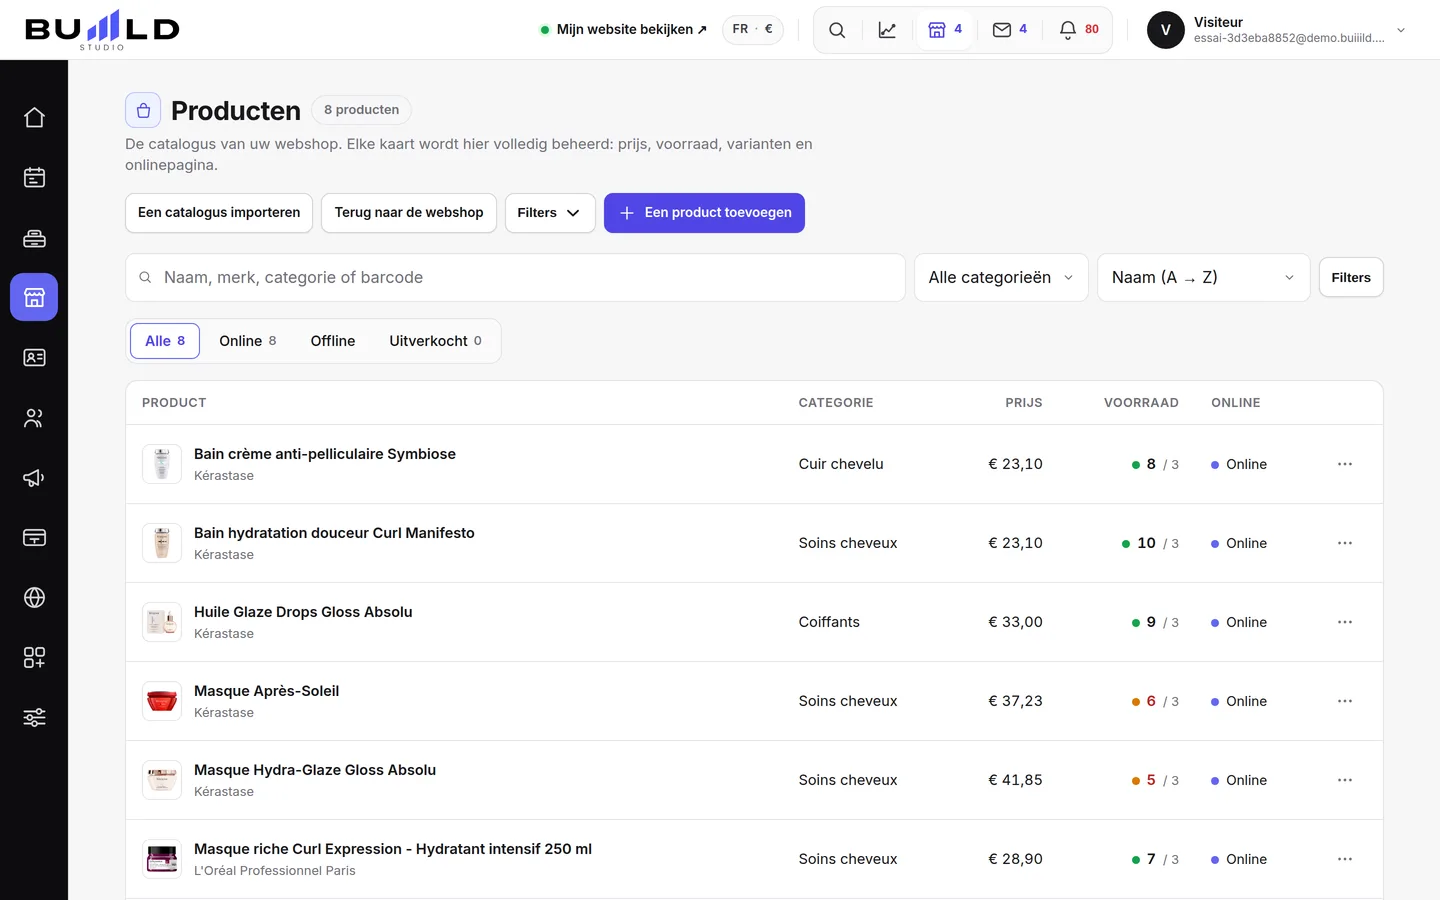Image resolution: width=1440 pixels, height=900 pixels.
Task: Toggle Online status of Bain crème anti-pelliculaire Symbiose
Action: [1239, 464]
